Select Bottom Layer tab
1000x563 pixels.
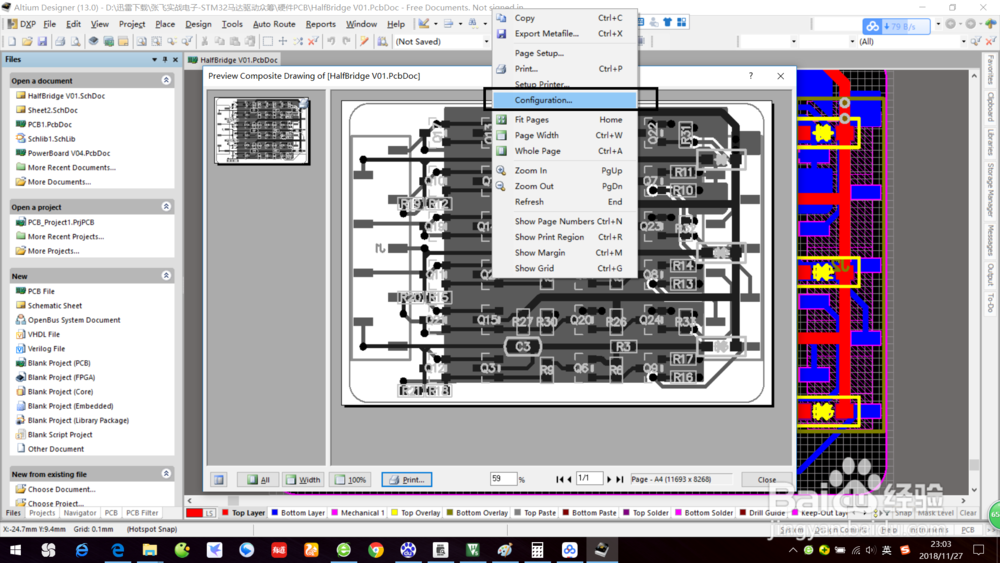point(298,513)
